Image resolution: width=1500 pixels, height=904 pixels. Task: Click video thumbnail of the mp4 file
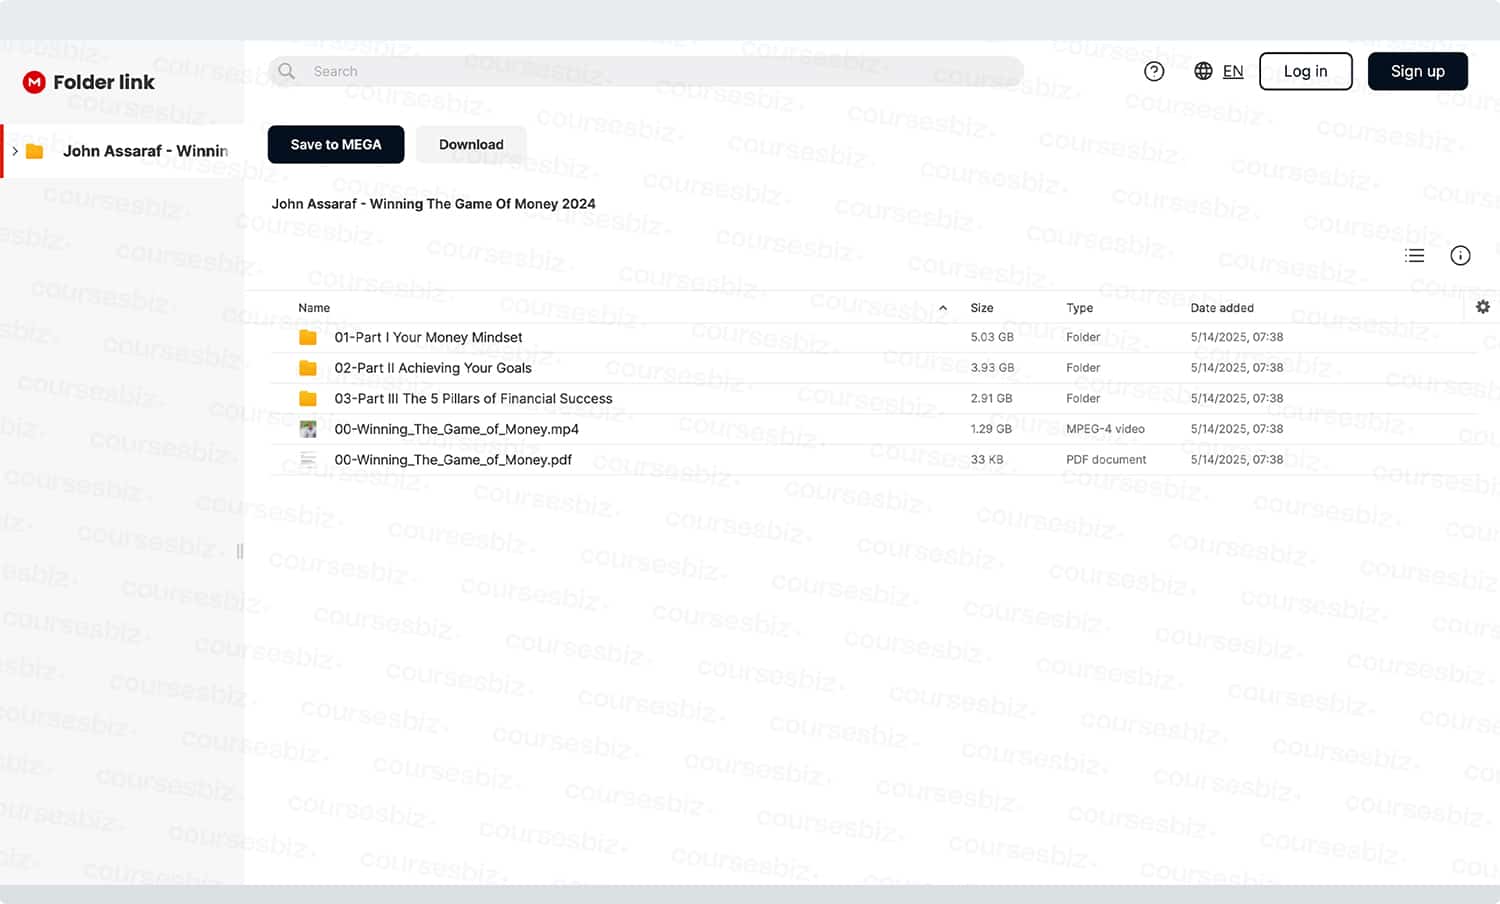pyautogui.click(x=308, y=429)
